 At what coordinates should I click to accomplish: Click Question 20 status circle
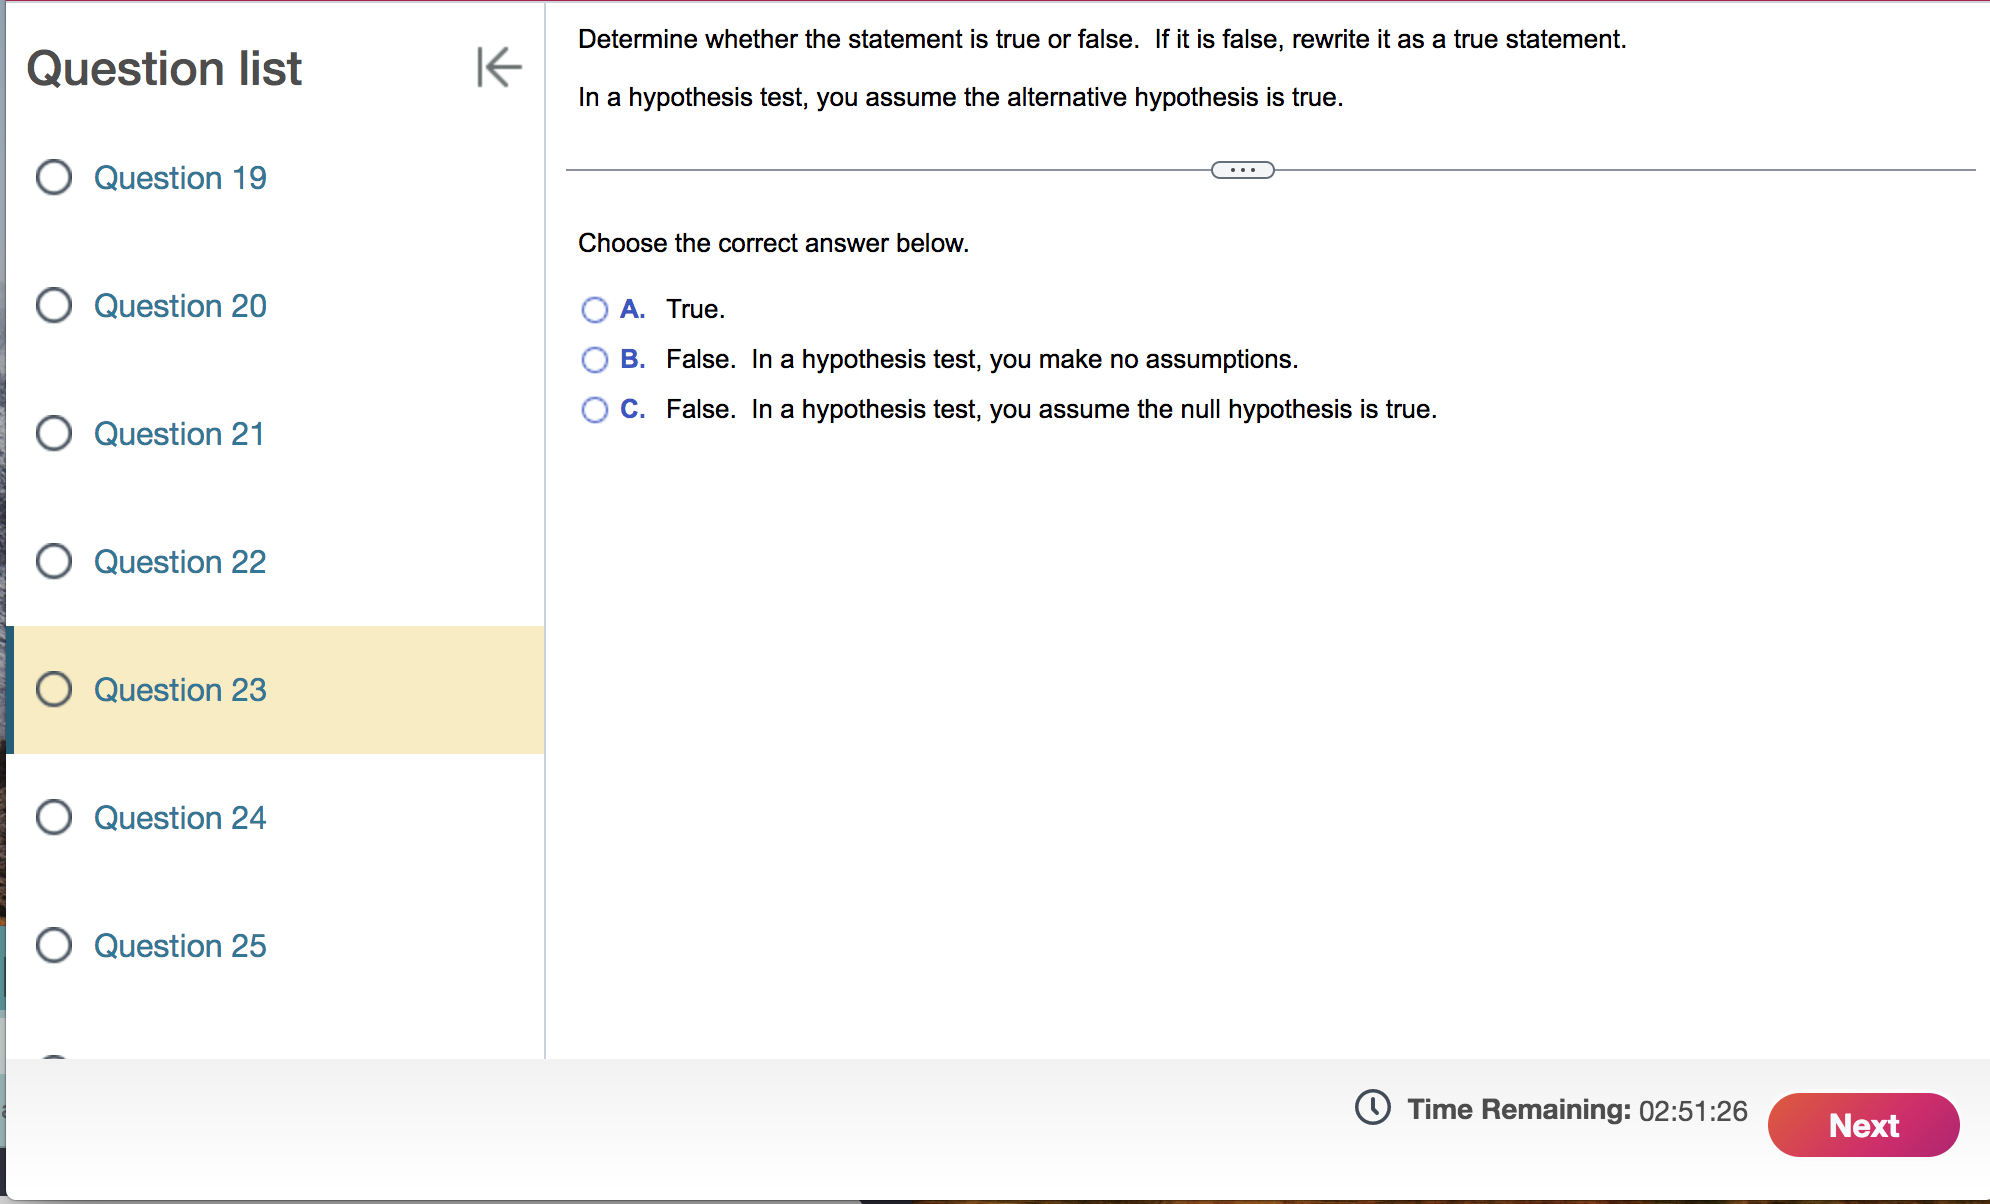[54, 305]
